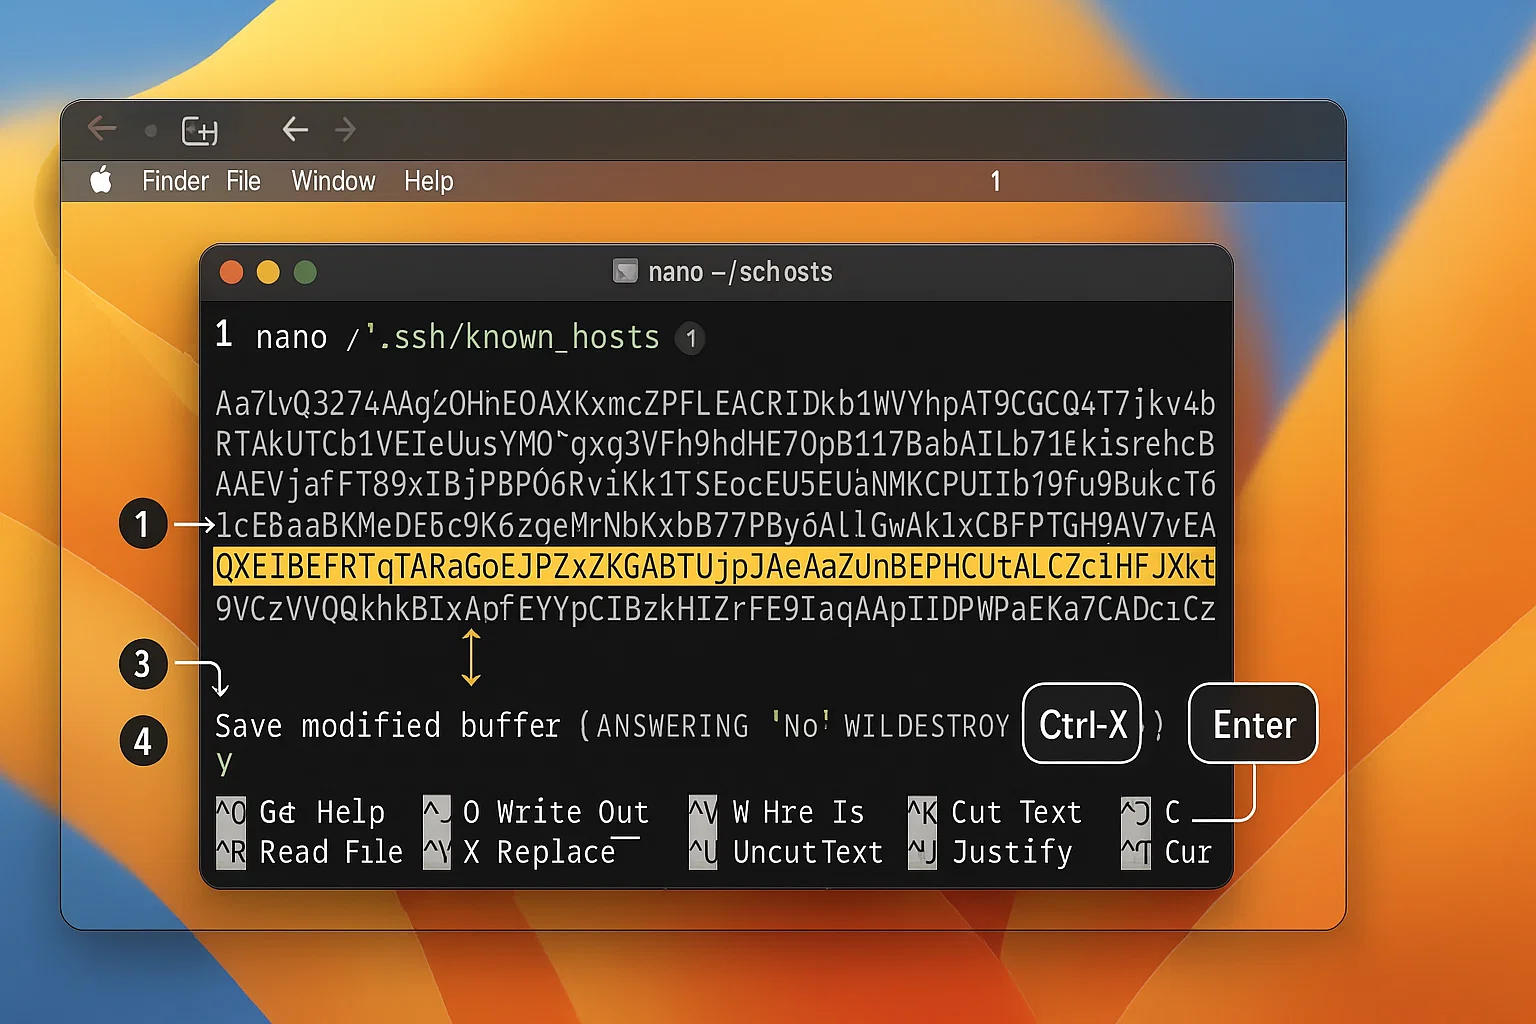Click the forward arrow in toolbar
The width and height of the screenshot is (1536, 1024).
click(x=346, y=129)
